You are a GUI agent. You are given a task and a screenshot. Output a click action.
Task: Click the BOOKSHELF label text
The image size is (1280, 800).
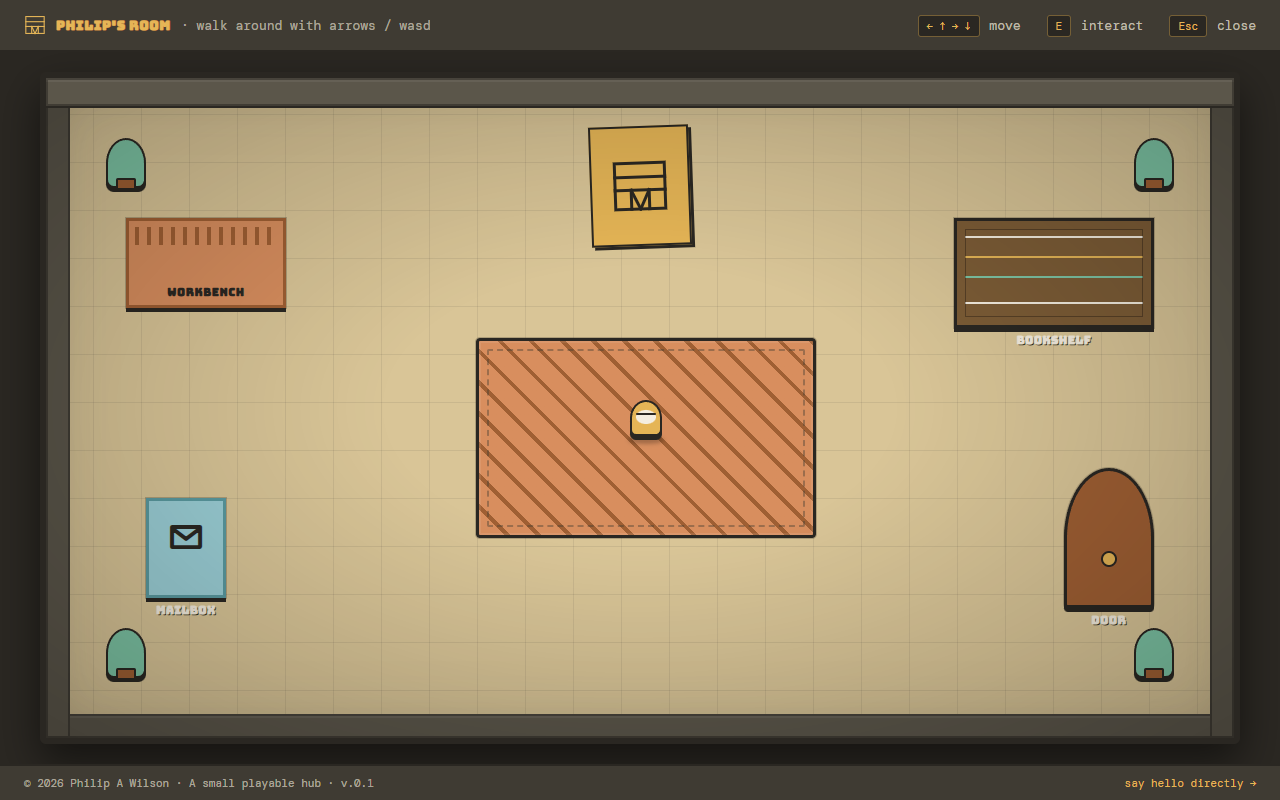(x=1054, y=340)
